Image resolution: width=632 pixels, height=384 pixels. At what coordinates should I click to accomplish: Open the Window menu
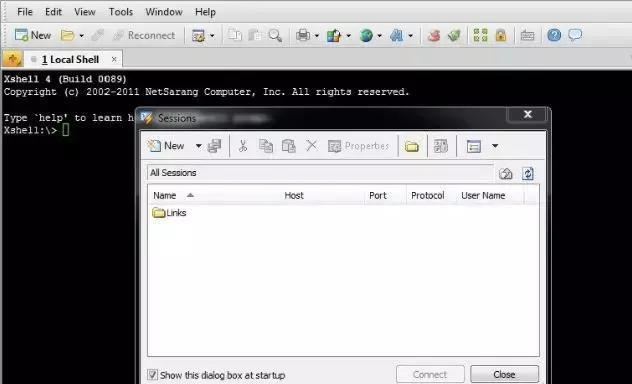tap(164, 12)
